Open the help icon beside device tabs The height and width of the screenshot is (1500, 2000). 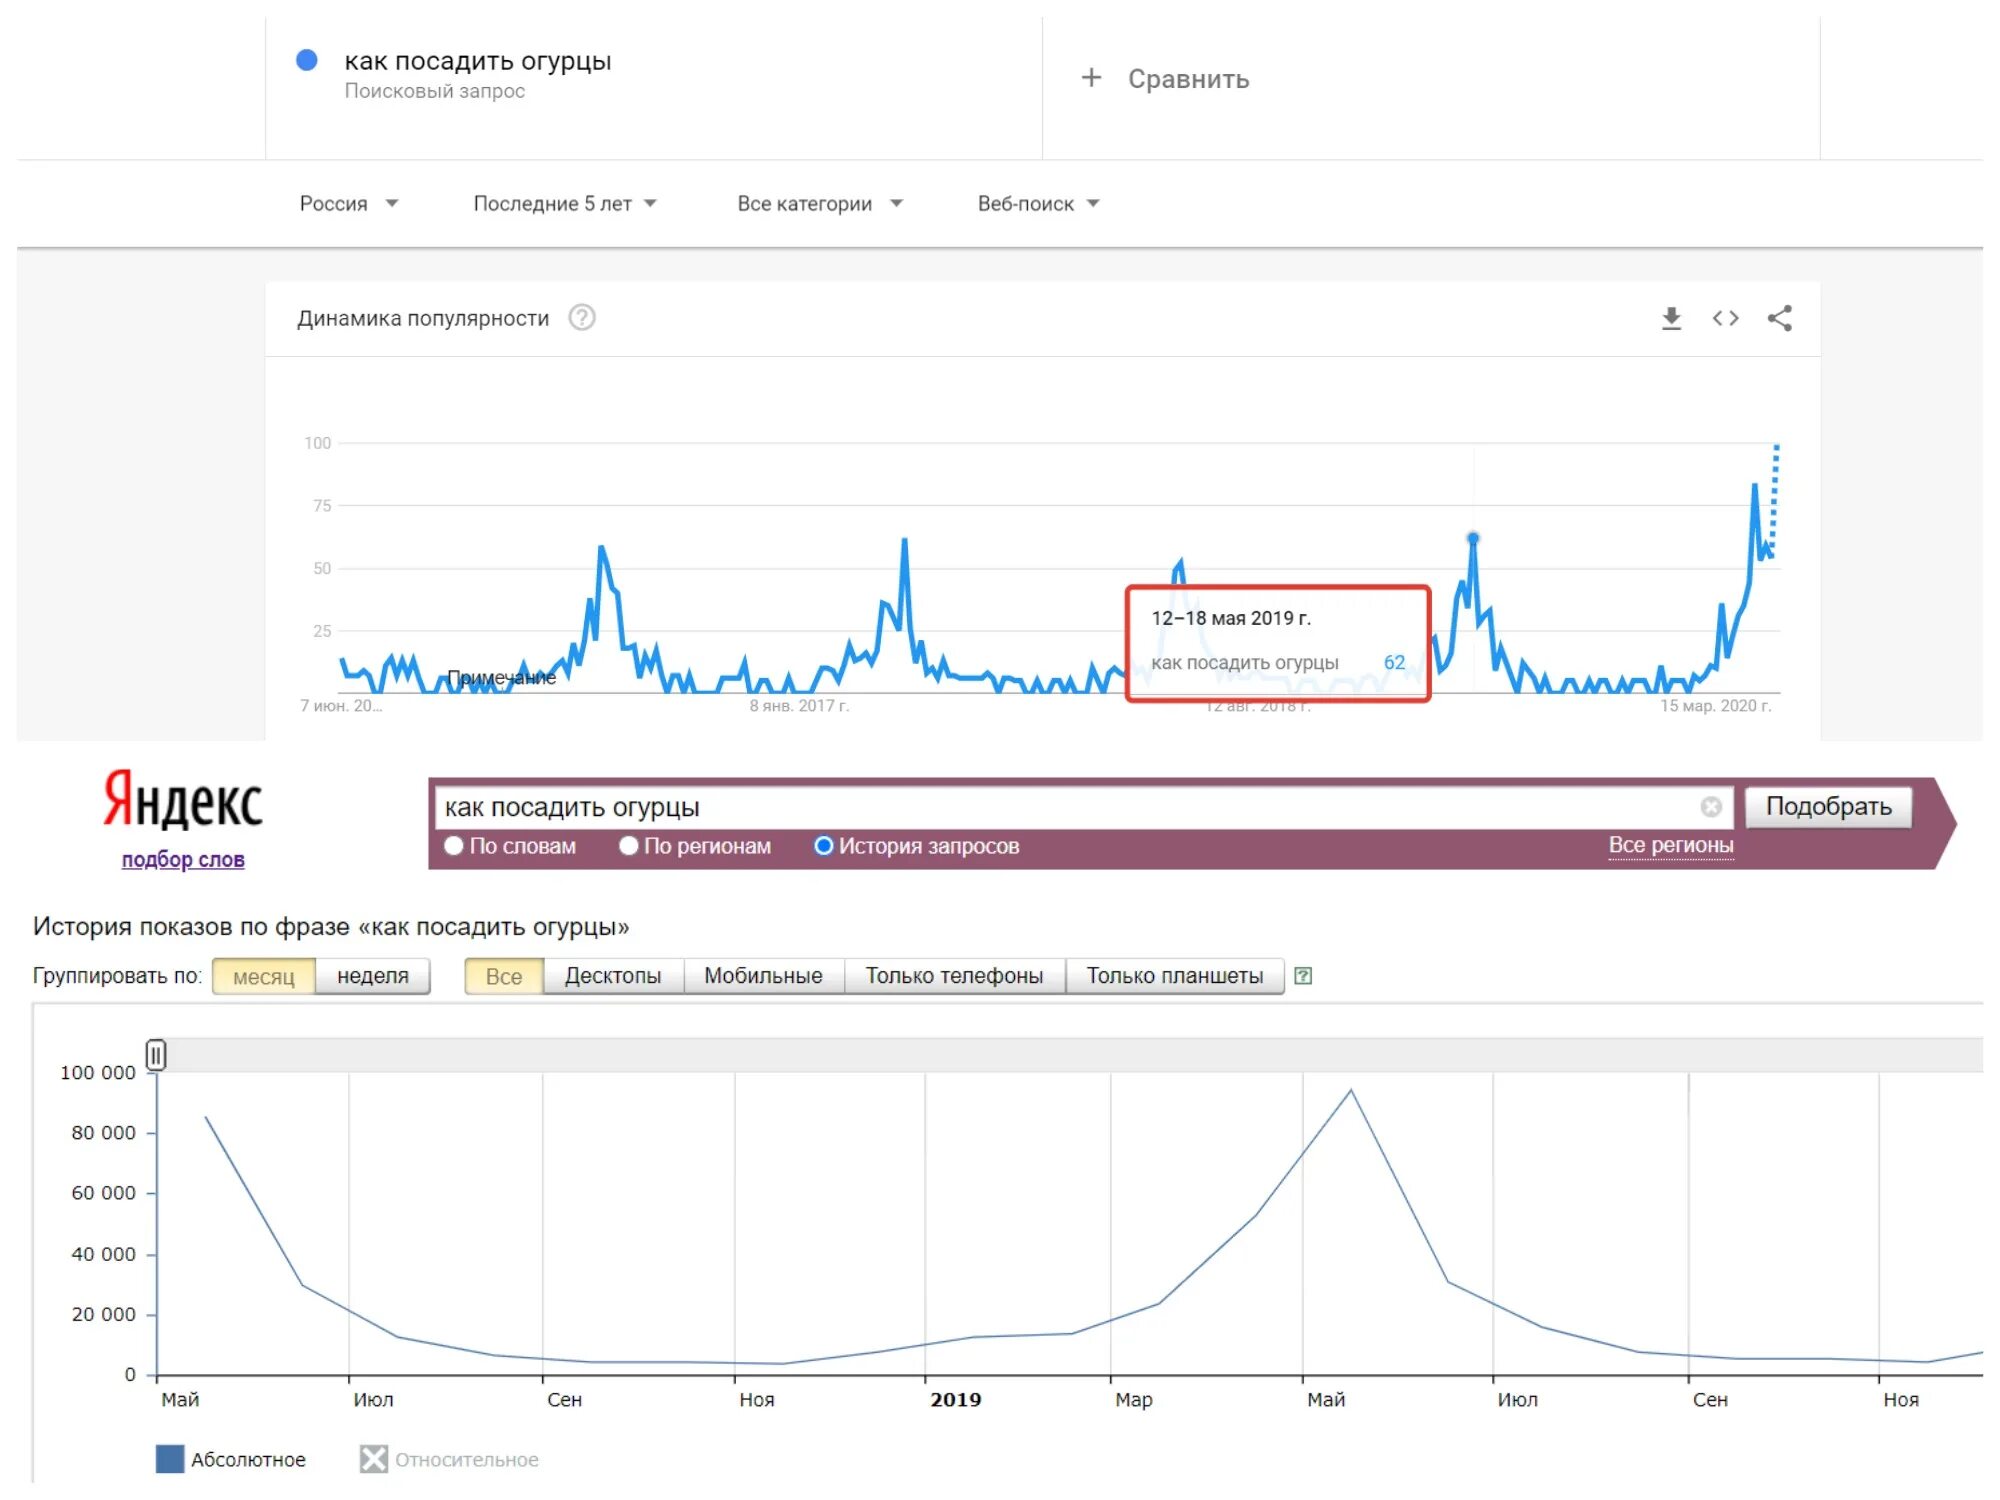tap(1303, 976)
